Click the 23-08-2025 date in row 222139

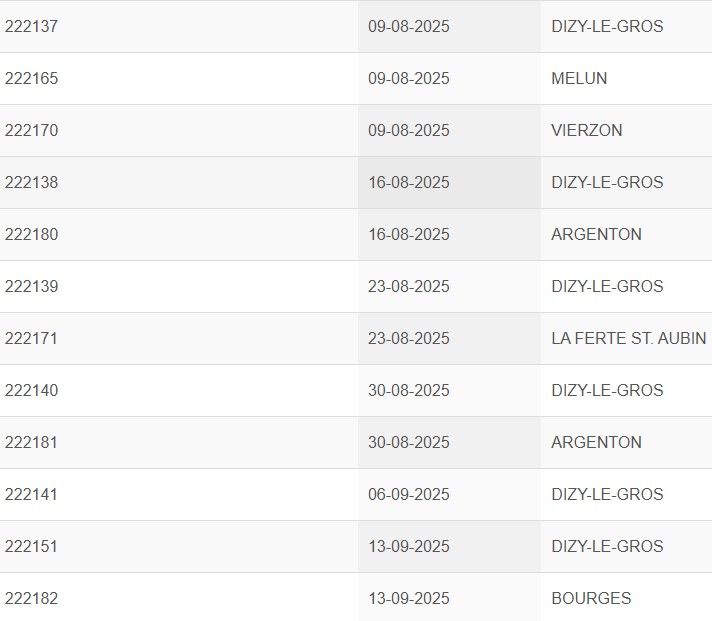[x=409, y=286]
